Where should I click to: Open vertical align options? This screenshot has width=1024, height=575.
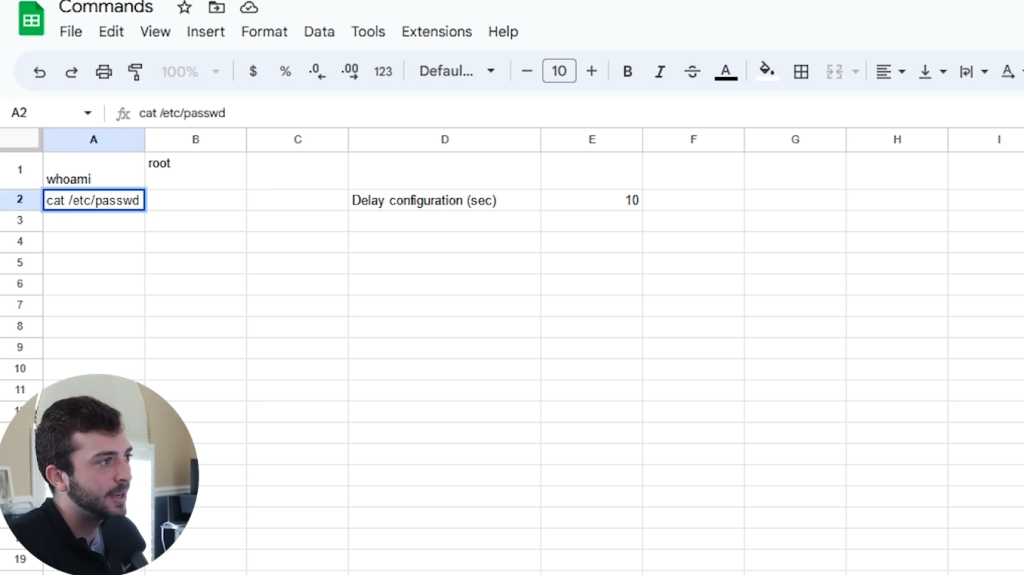932,71
